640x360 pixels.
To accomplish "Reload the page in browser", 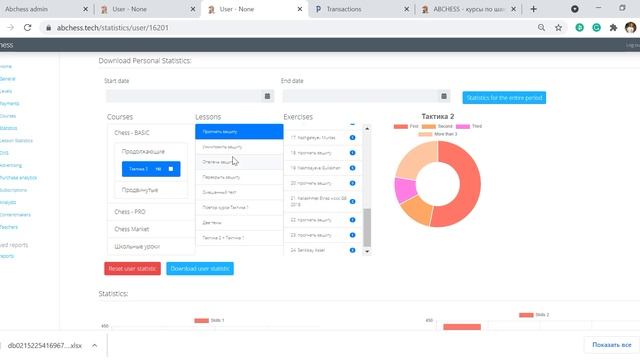I will 27,27.
